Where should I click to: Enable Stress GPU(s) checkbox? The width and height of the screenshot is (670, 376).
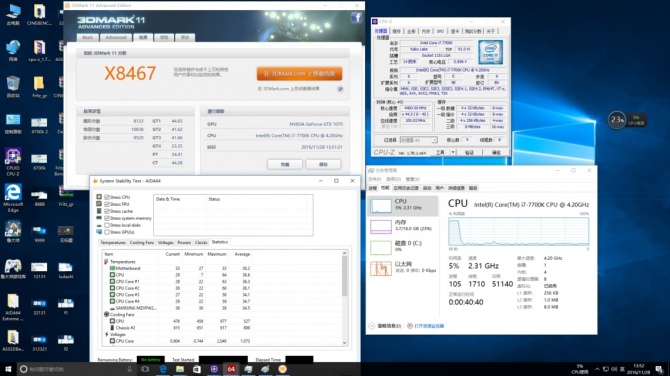tap(107, 232)
